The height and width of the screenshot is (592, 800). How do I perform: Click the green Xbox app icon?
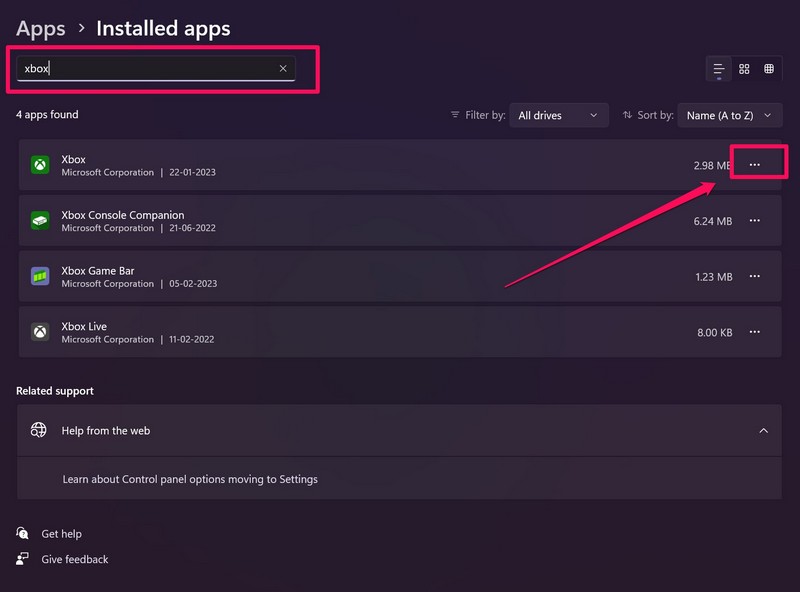click(x=40, y=165)
